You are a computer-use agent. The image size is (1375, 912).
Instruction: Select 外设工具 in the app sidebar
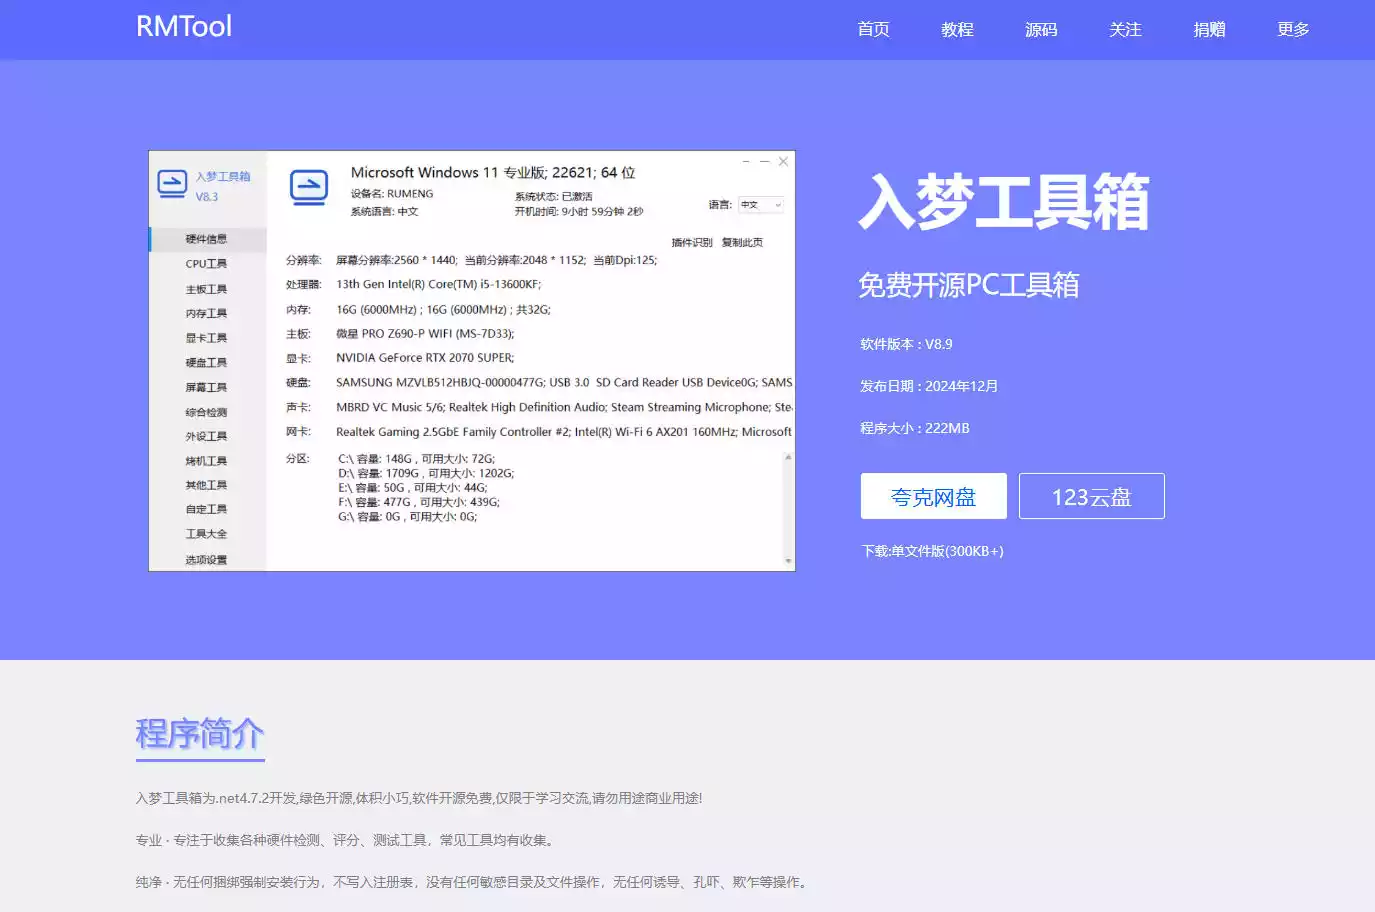click(x=206, y=436)
